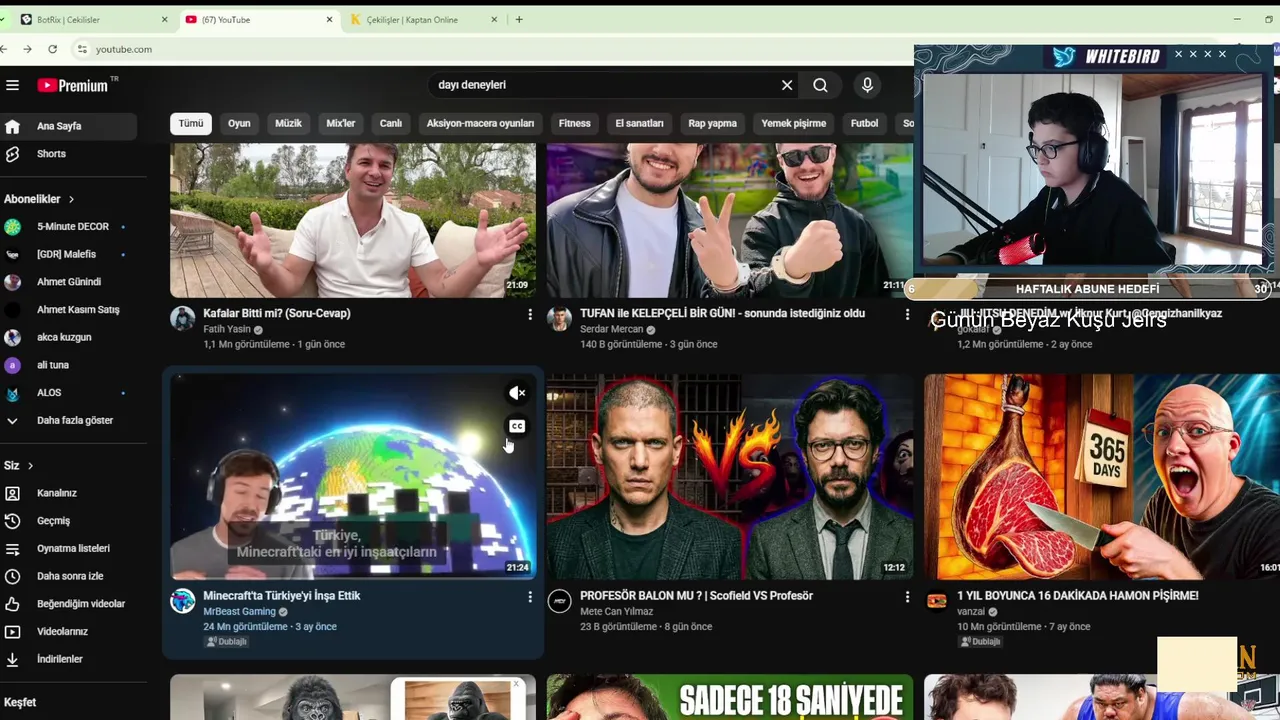Open the vanzai channel name link
Image resolution: width=1280 pixels, height=720 pixels.
tap(971, 611)
